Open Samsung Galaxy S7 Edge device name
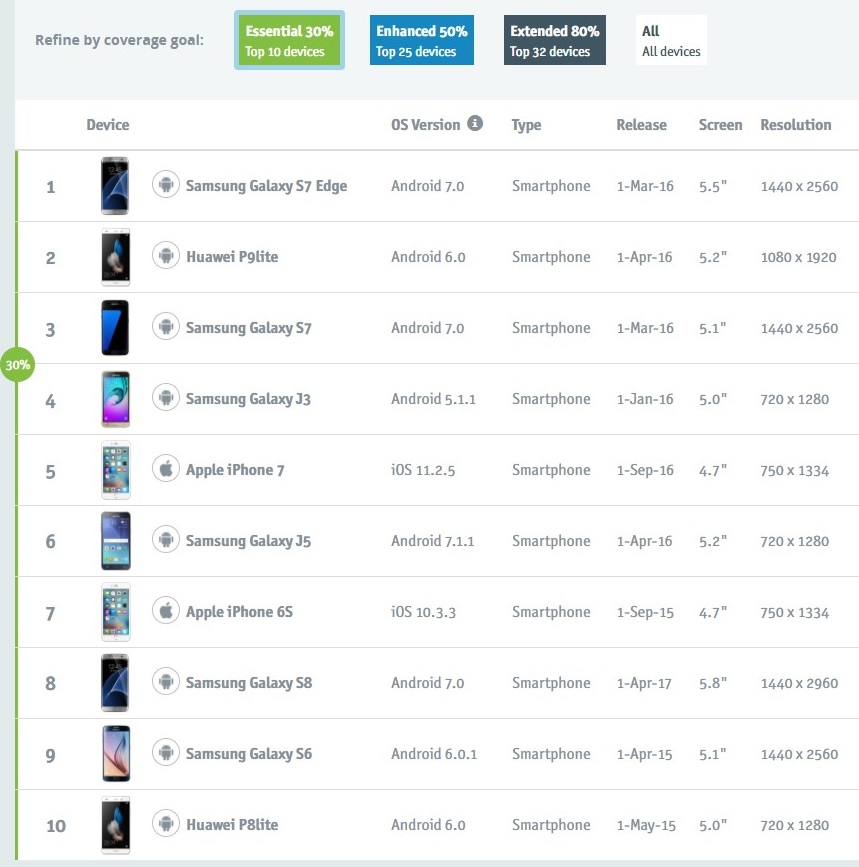 click(266, 186)
